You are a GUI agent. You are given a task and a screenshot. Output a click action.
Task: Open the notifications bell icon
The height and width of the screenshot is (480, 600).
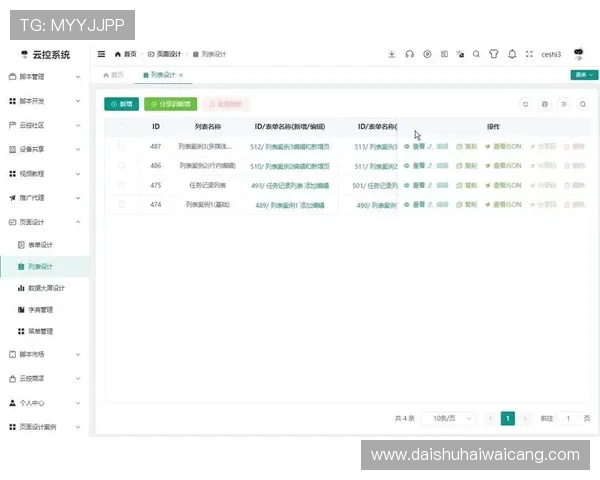point(512,54)
